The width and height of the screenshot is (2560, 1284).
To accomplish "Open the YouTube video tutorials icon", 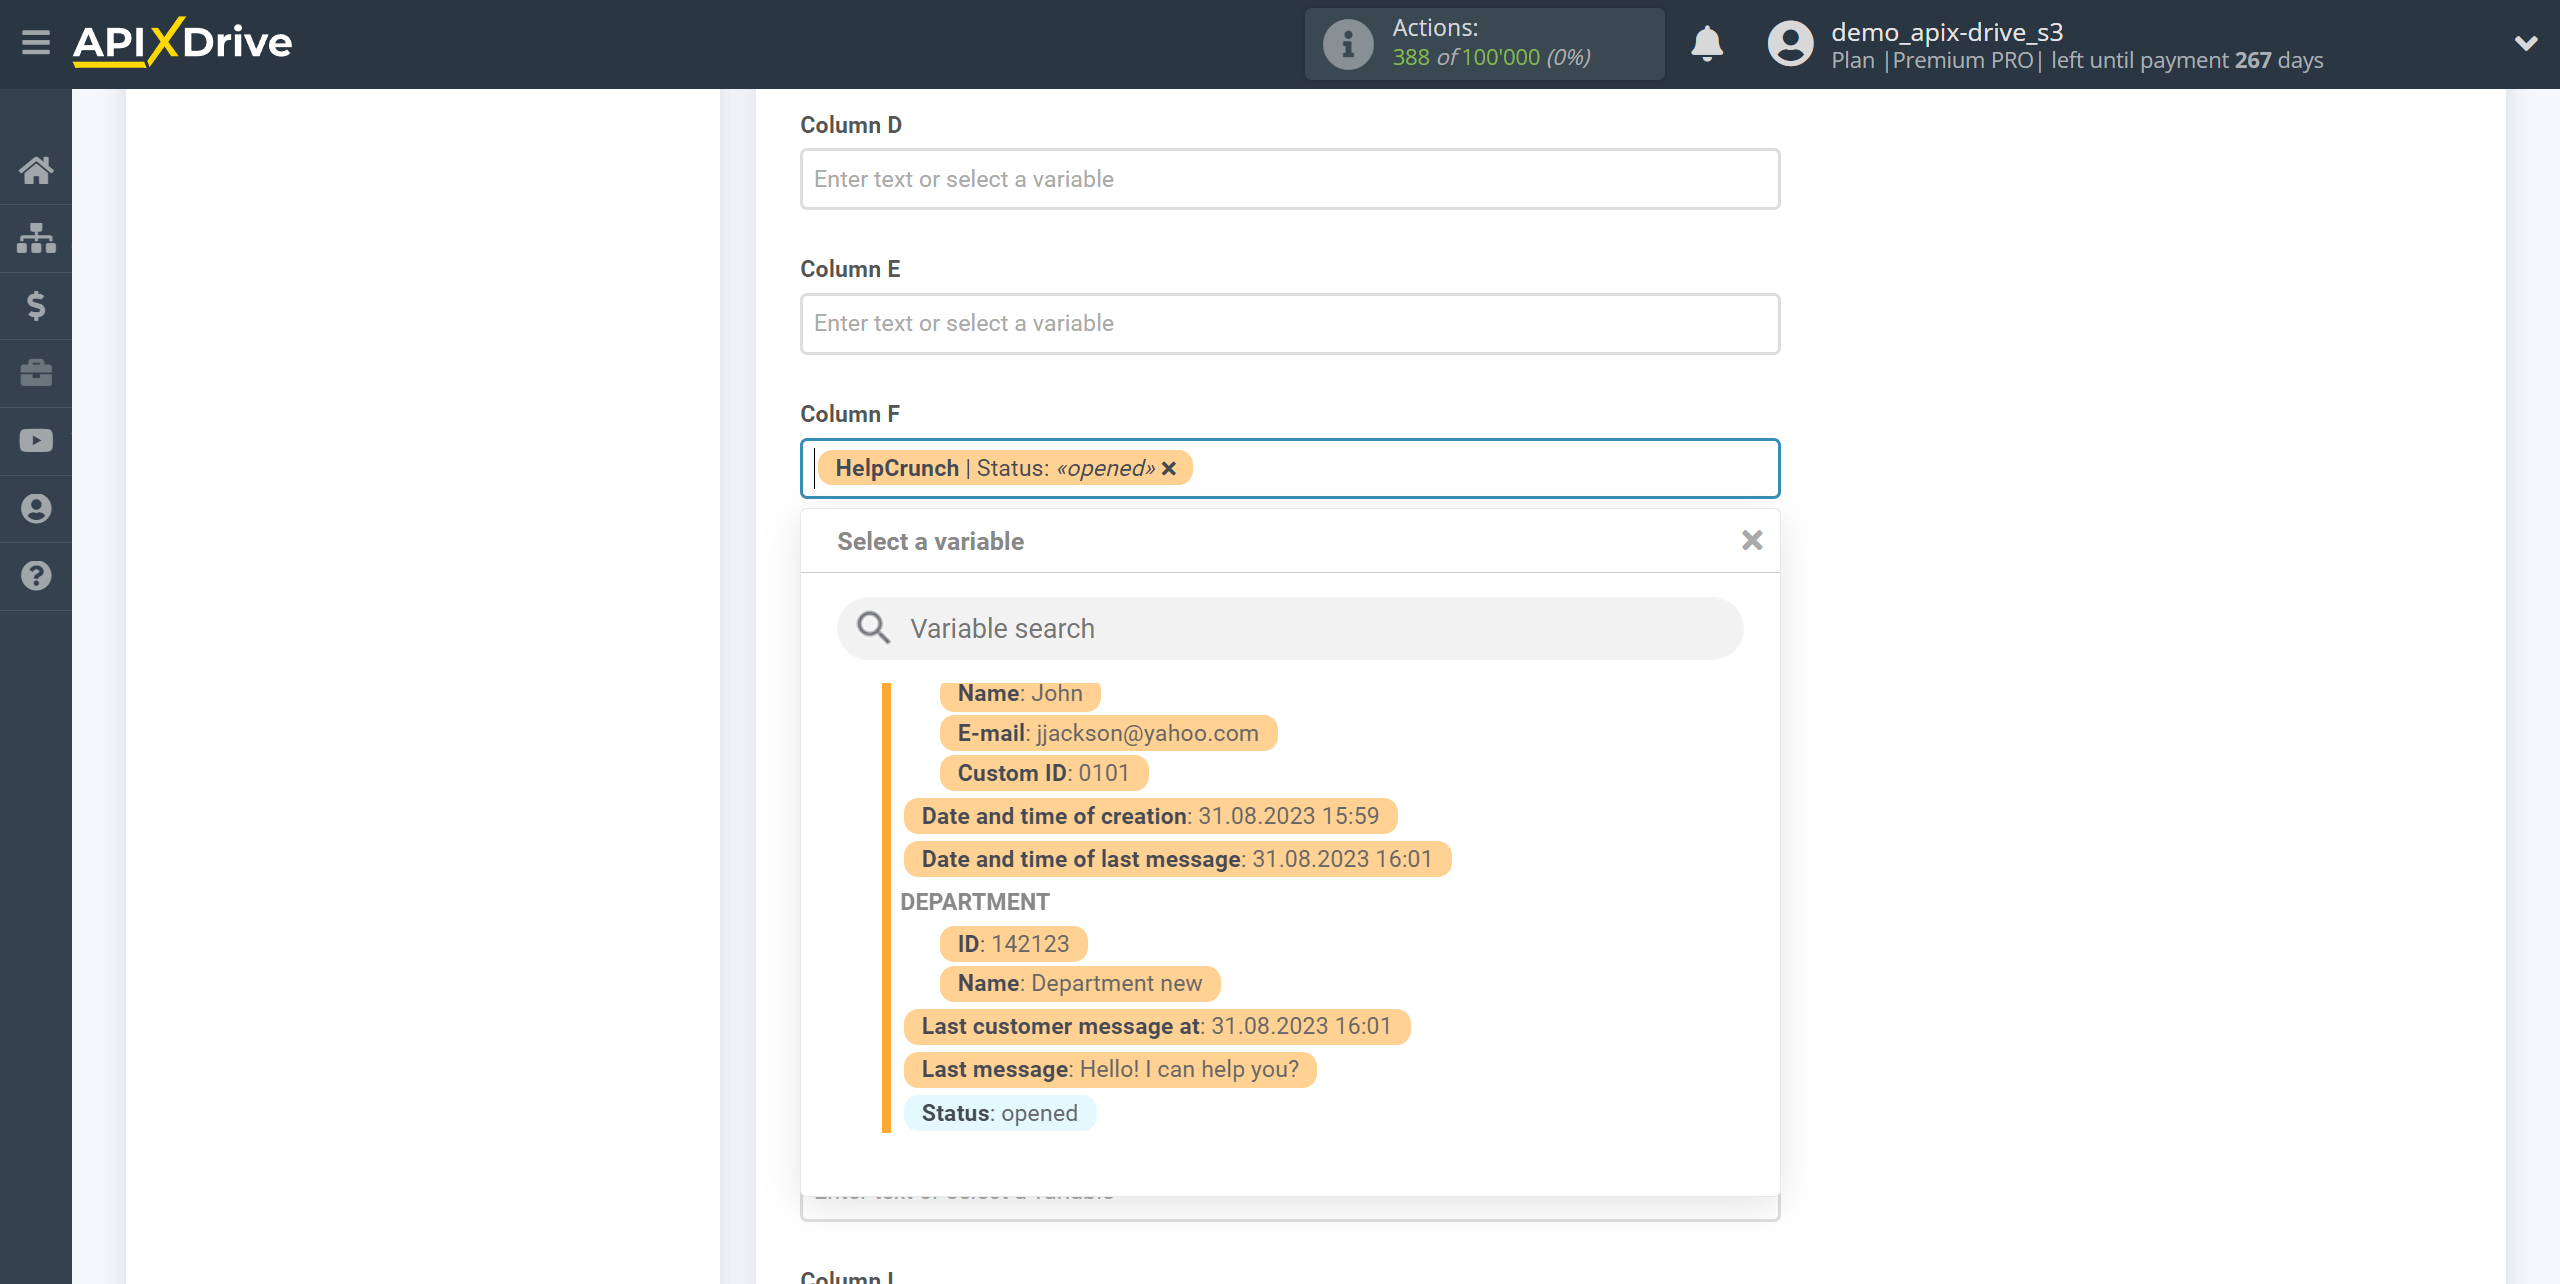I will (36, 441).
